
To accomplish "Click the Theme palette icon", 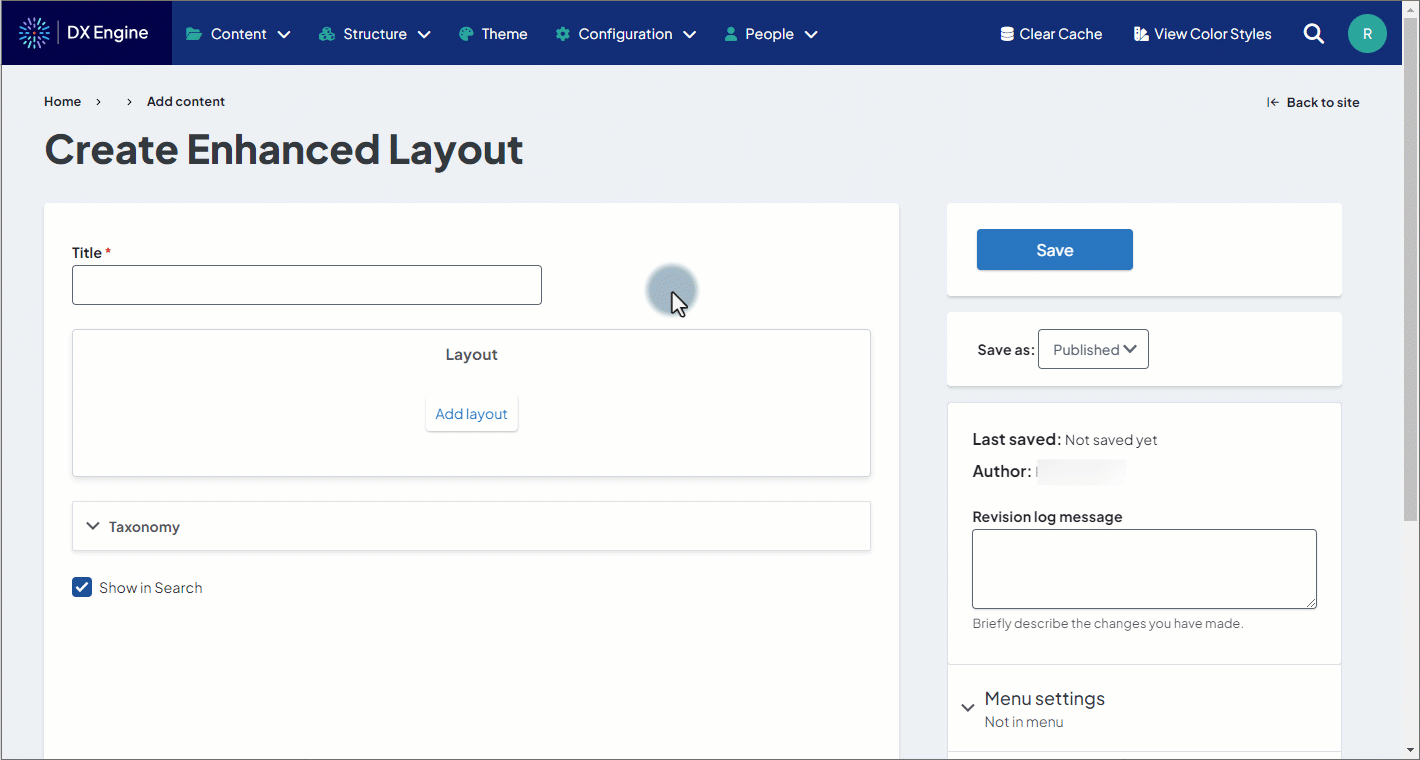I will click(466, 34).
